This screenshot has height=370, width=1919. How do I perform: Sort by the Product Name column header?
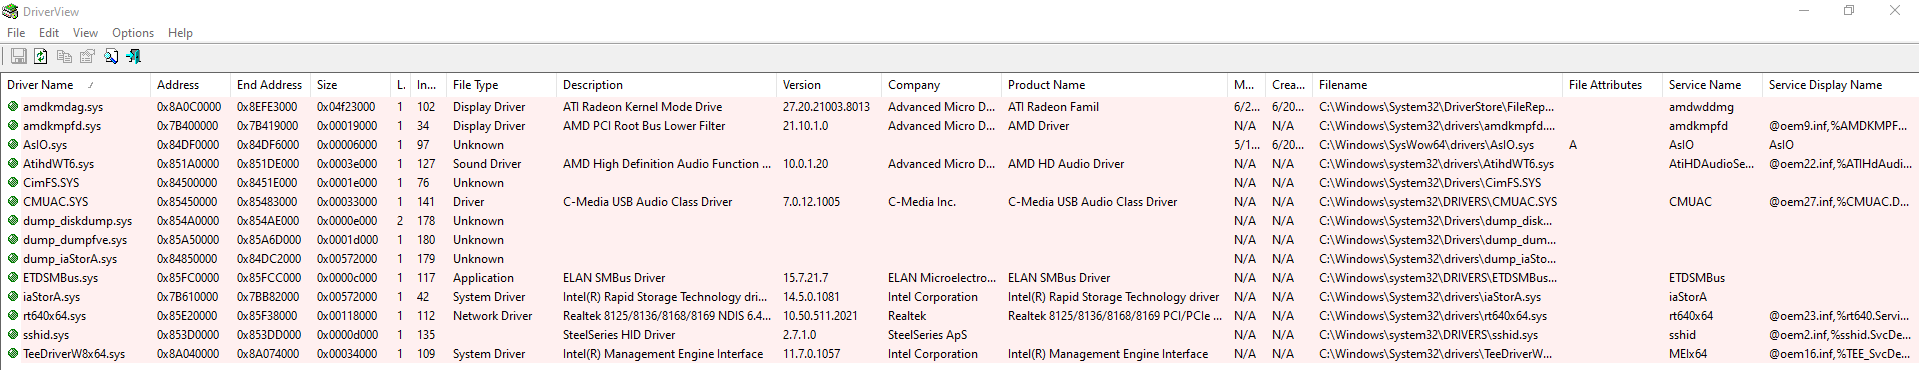(1115, 85)
